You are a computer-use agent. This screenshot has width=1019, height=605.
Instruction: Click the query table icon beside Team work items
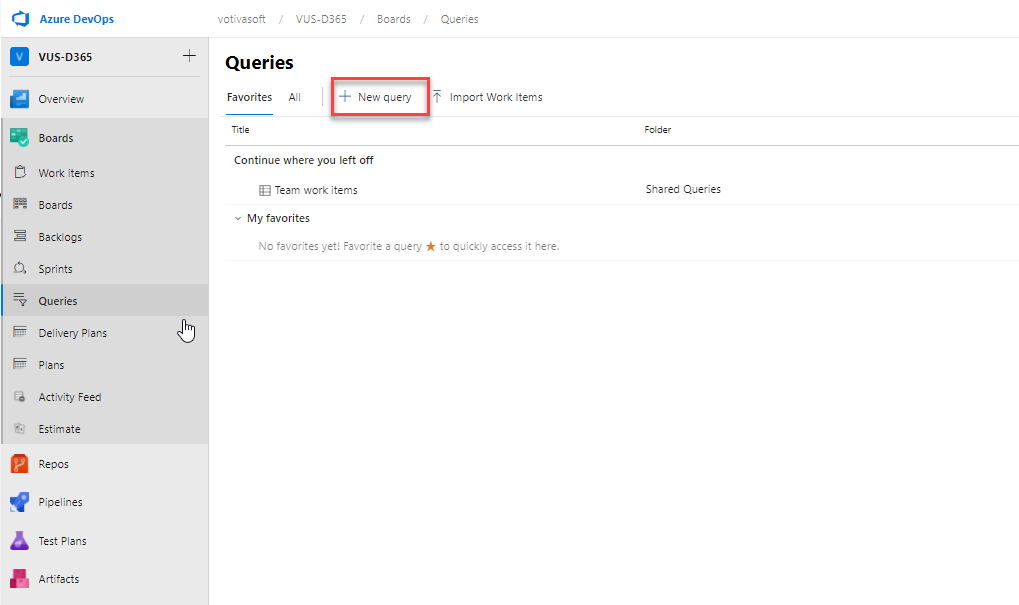264,190
